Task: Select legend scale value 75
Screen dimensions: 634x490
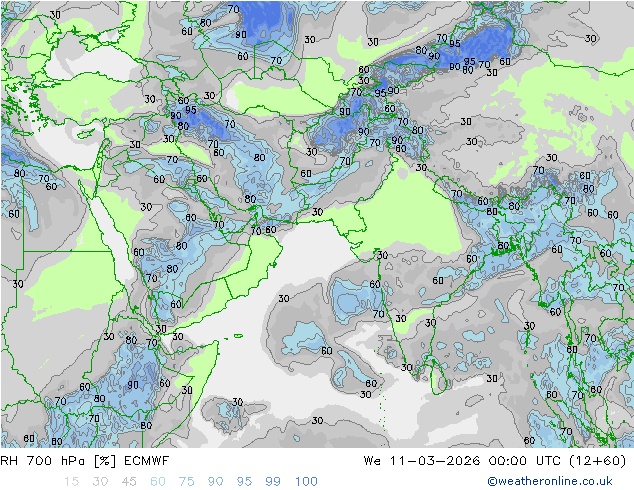Action: click(186, 482)
